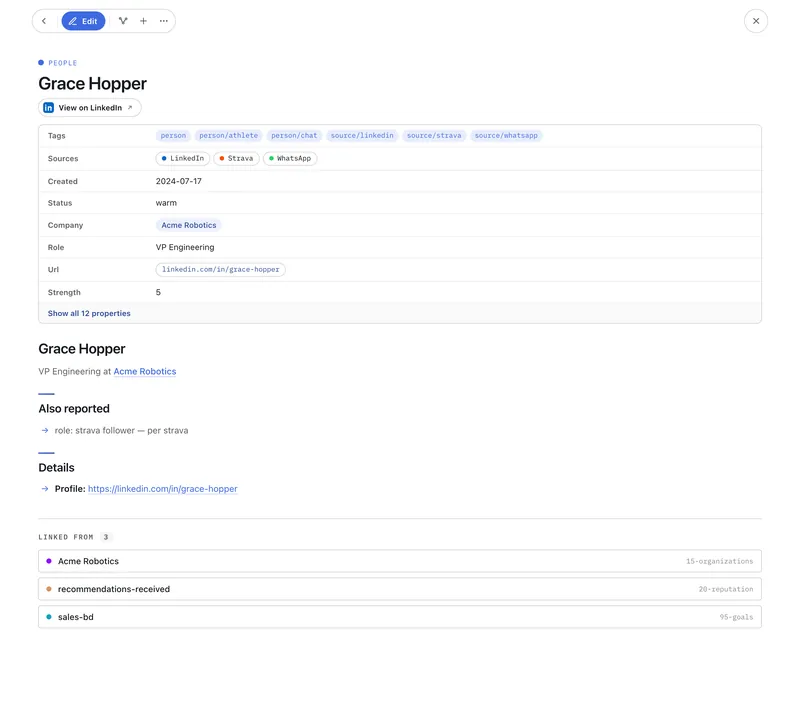The image size is (800, 726).
Task: Select the source/strava tag
Action: pos(434,136)
